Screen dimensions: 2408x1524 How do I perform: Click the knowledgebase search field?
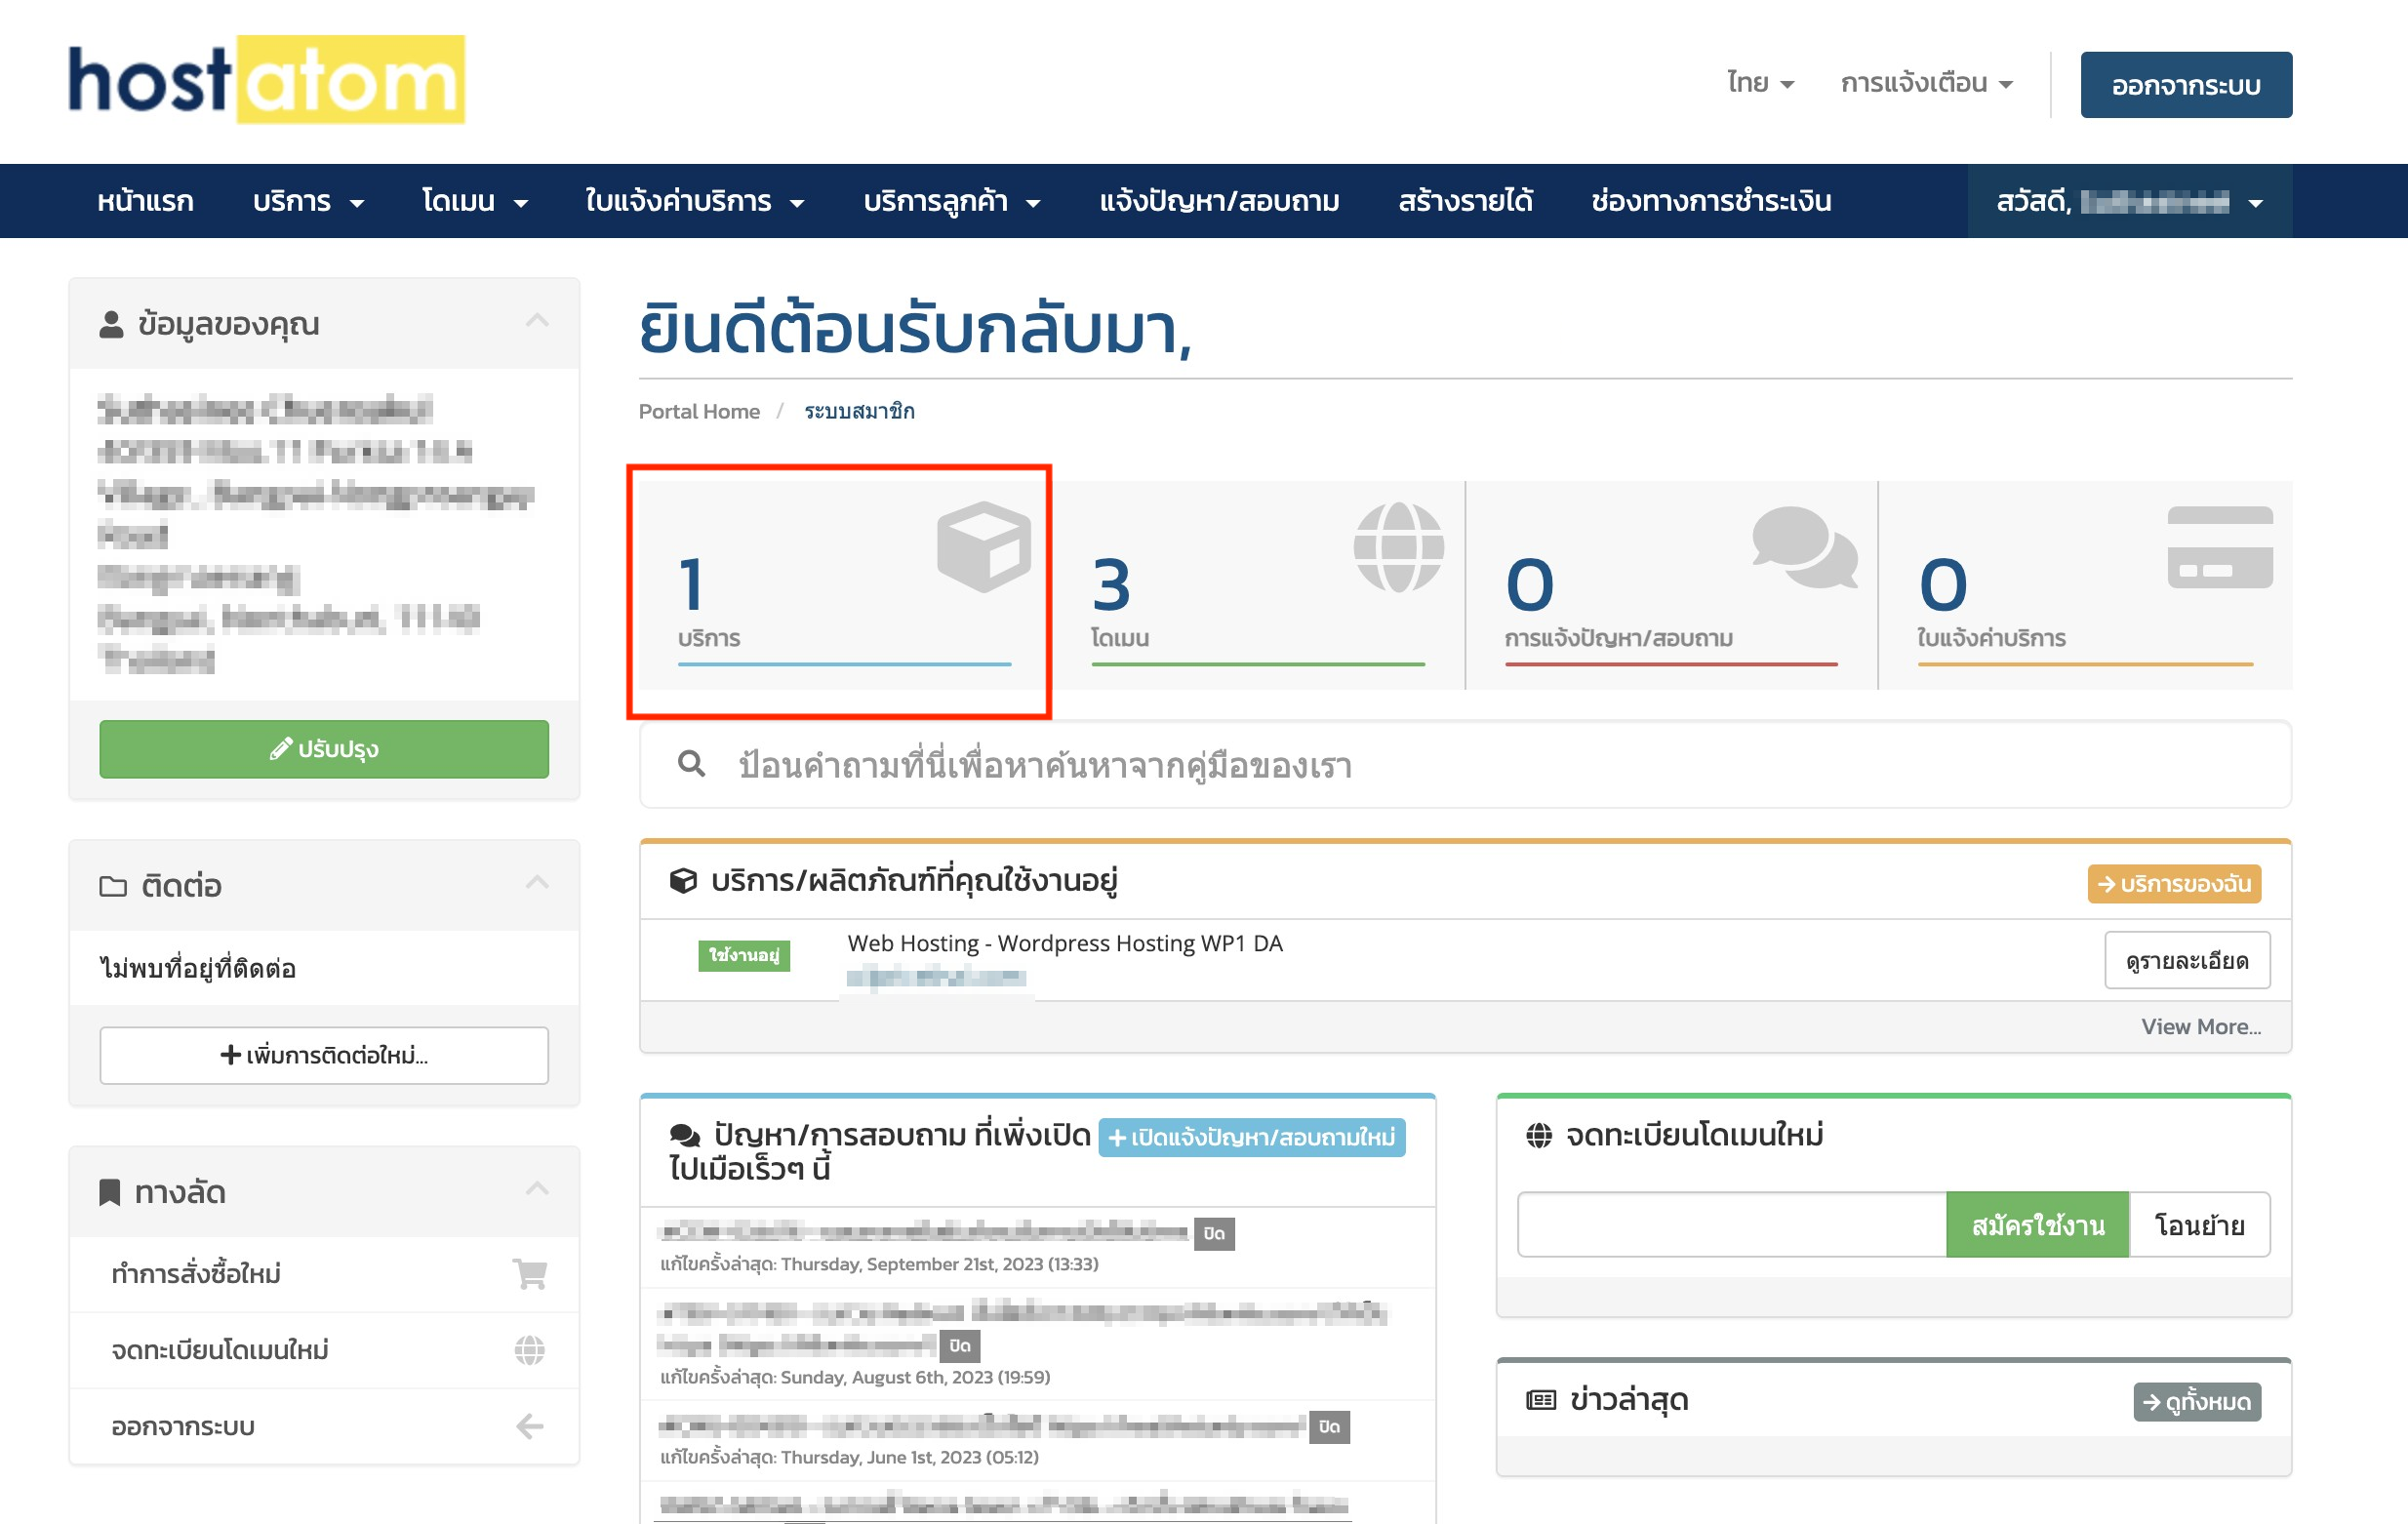[x=1465, y=765]
